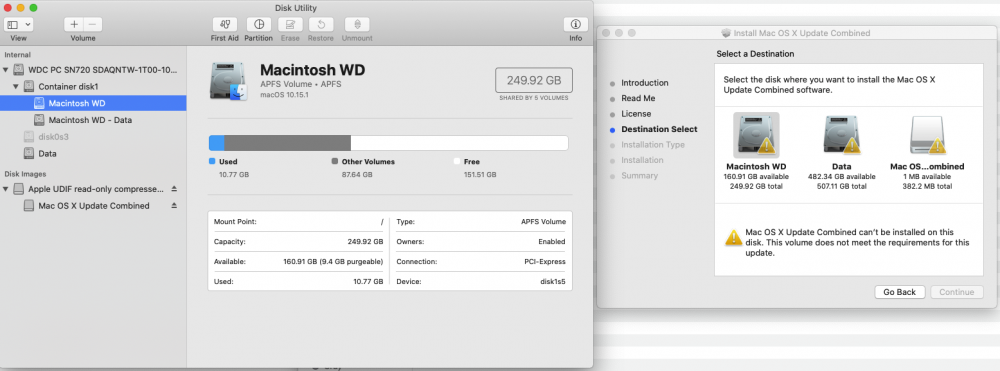Viewport: 1000px width, 371px height.
Task: Select the Data volume in sidebar
Action: 93,154
